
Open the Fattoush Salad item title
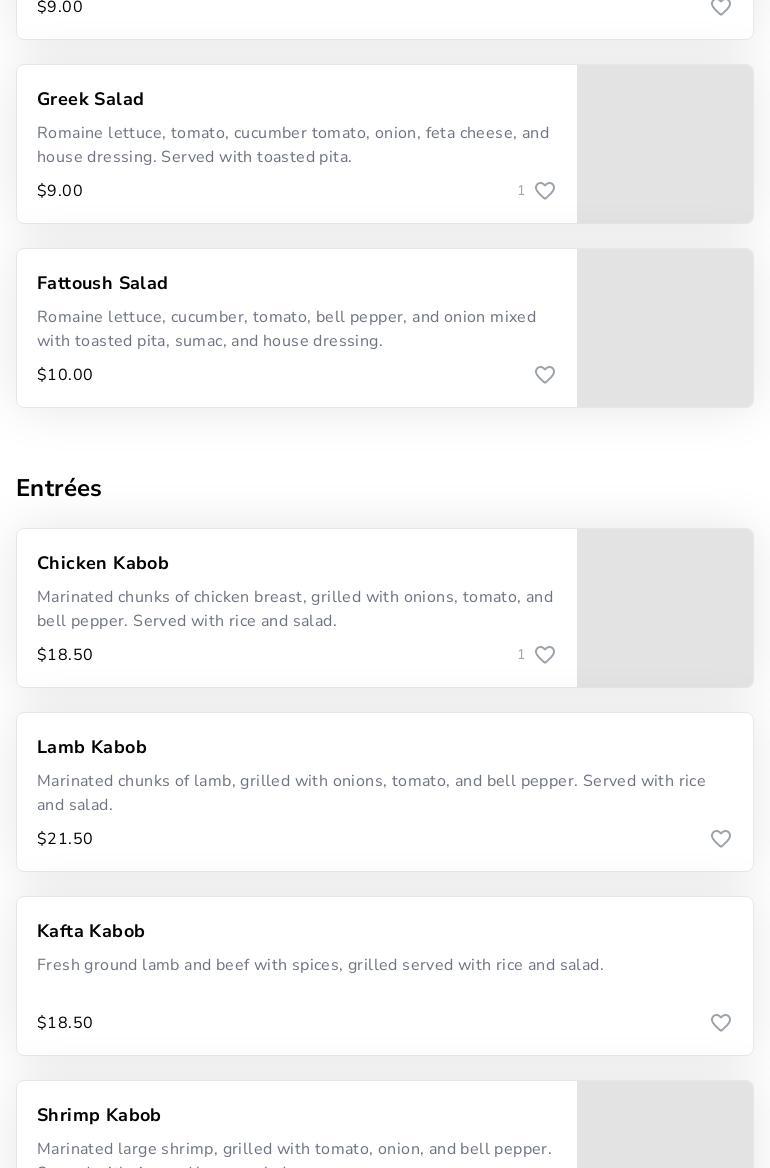pyautogui.click(x=102, y=283)
